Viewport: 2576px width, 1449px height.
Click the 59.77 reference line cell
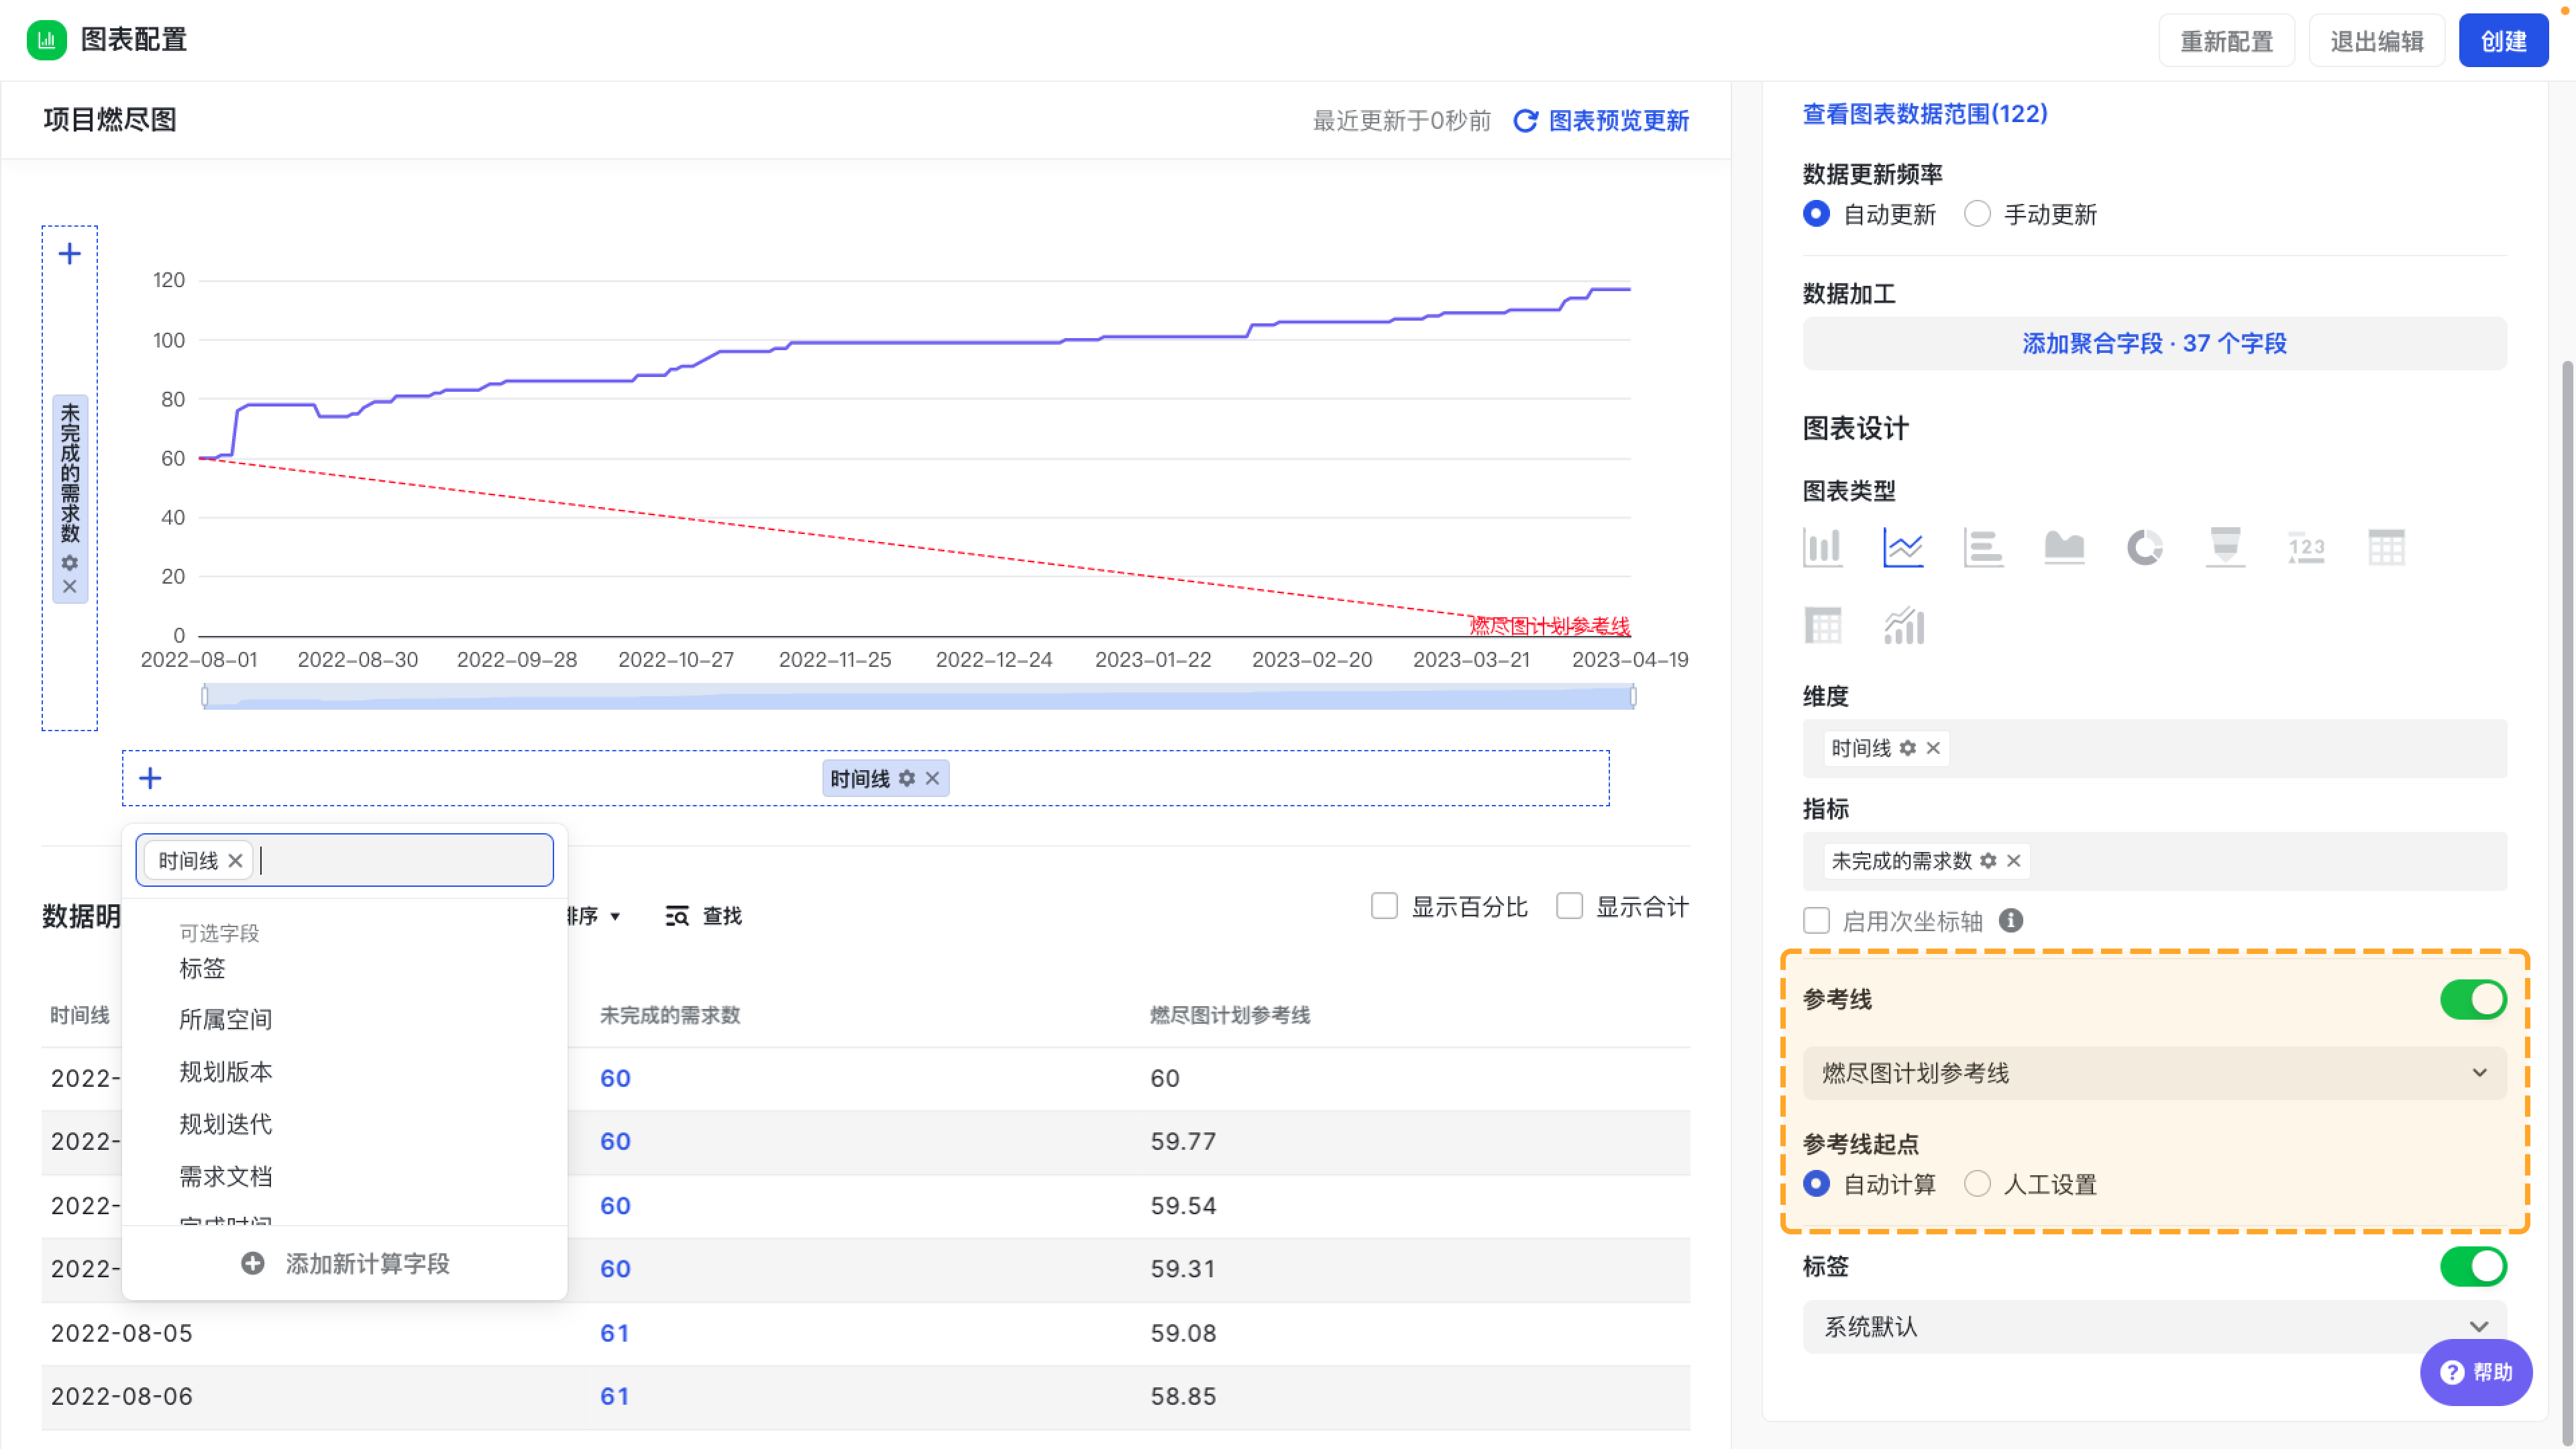1183,1141
